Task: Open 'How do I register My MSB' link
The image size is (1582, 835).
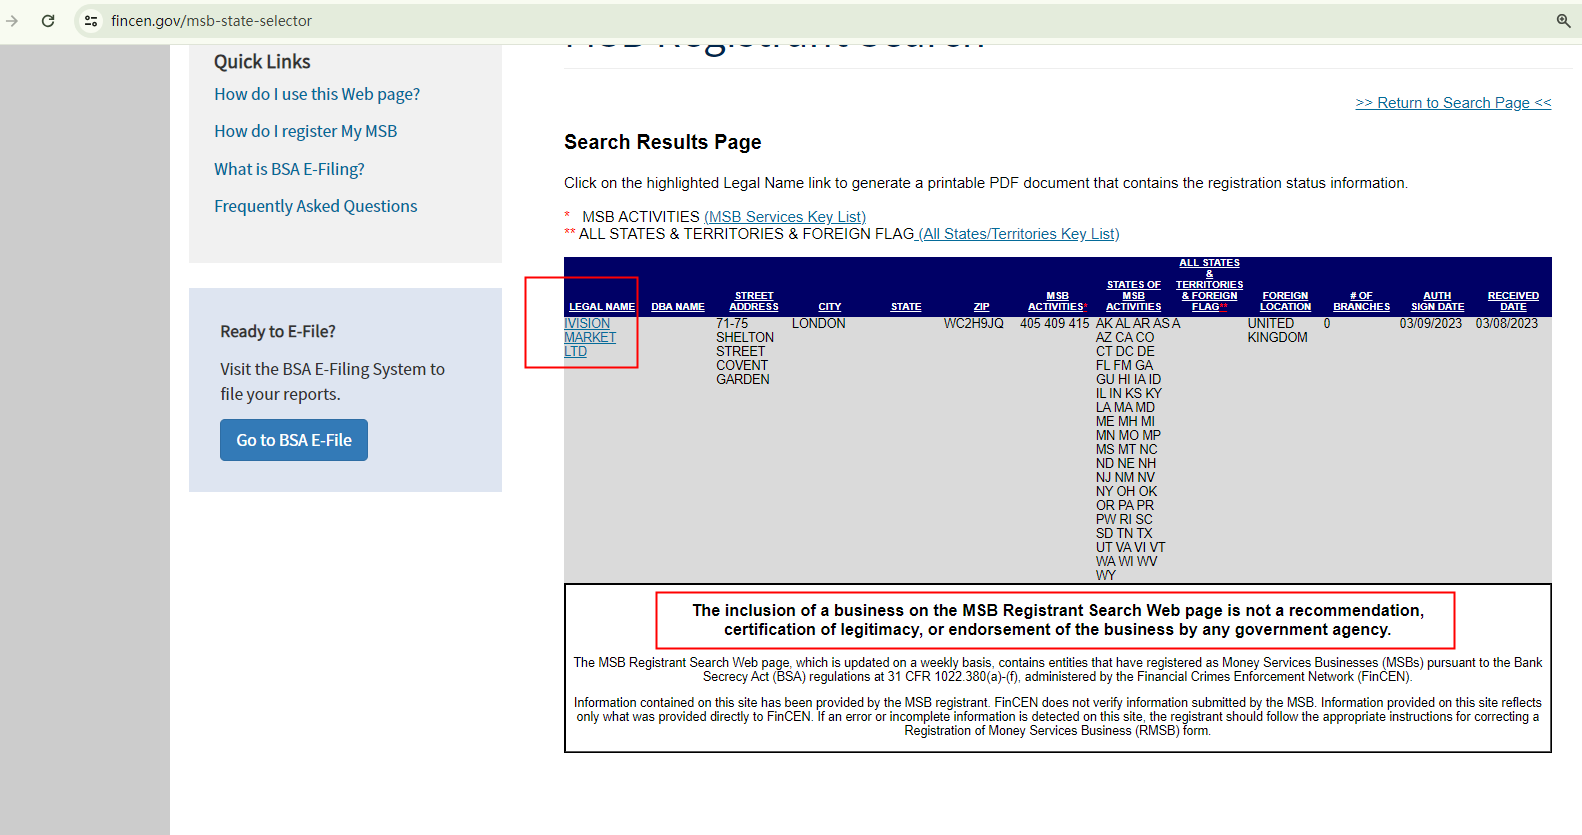Action: point(305,131)
